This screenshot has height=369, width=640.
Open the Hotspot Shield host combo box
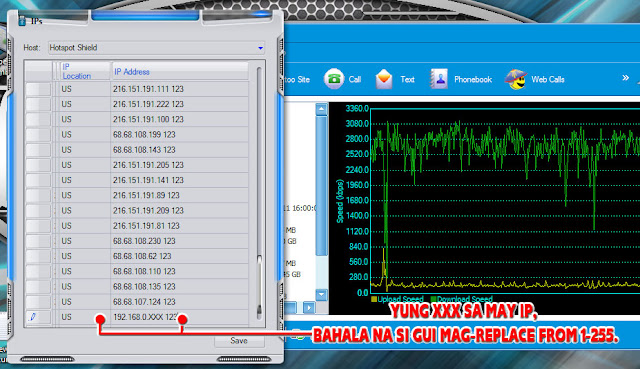(x=156, y=48)
